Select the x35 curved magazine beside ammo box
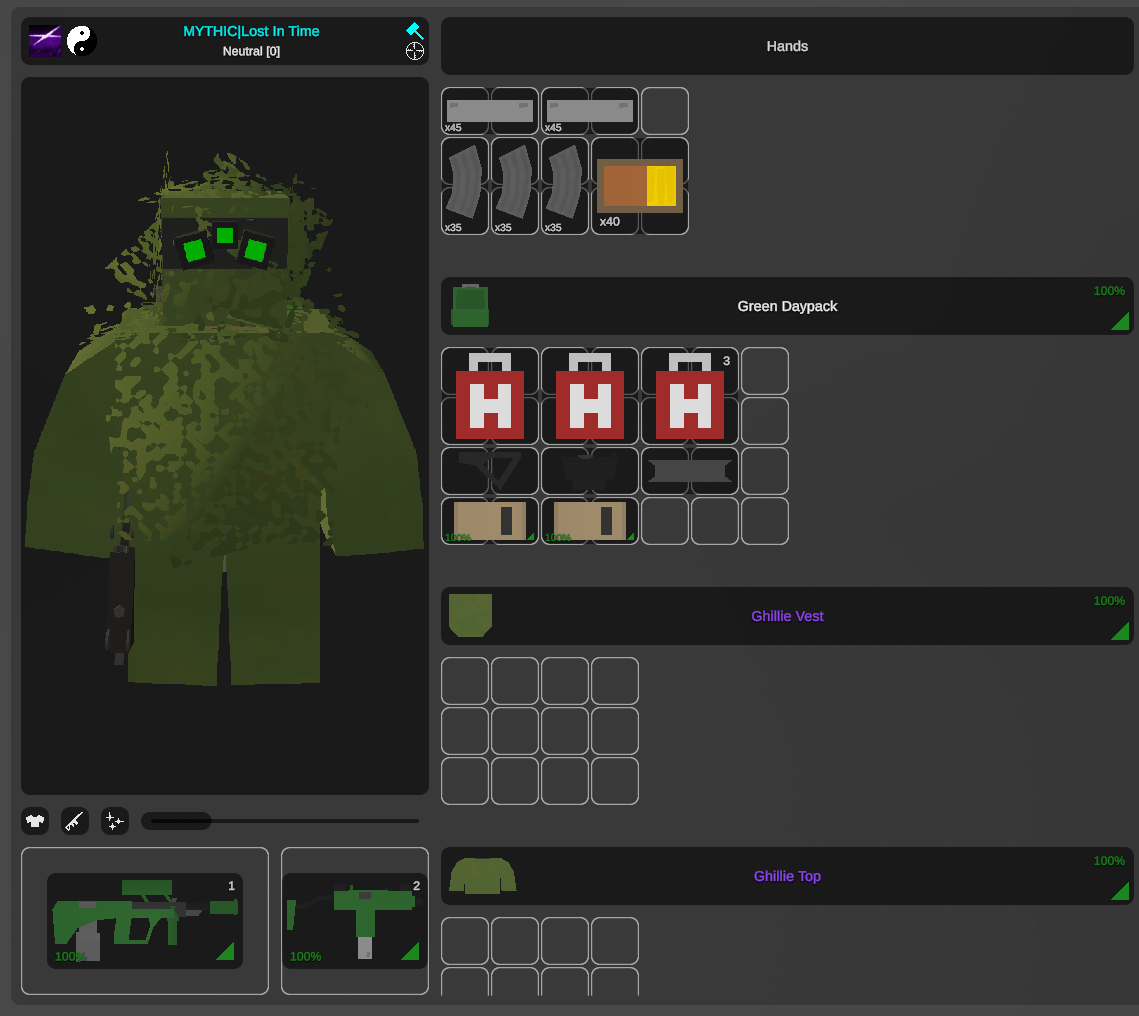This screenshot has height=1016, width=1139. click(565, 186)
